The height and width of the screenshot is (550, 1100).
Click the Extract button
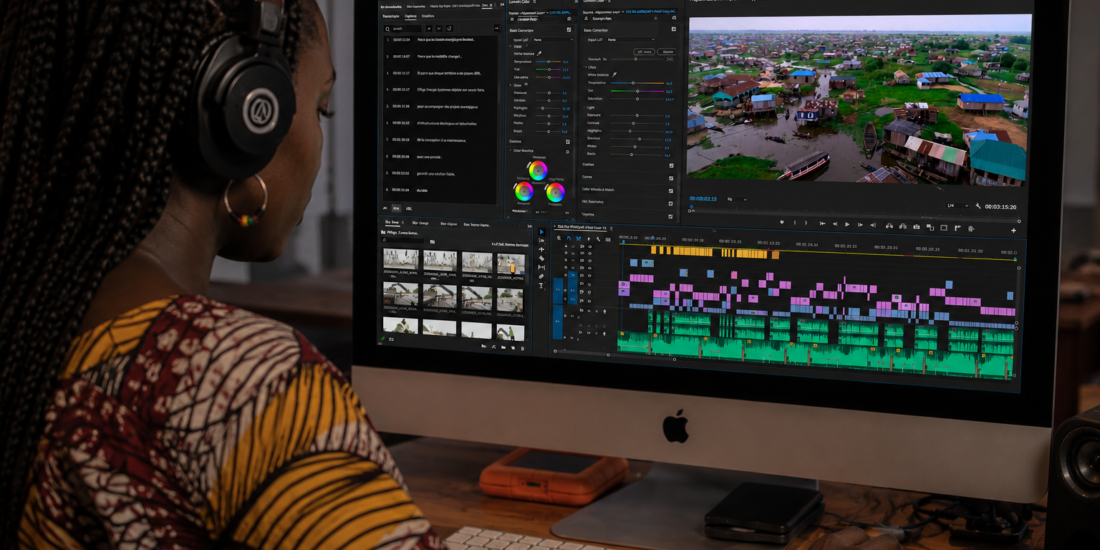pos(902,226)
